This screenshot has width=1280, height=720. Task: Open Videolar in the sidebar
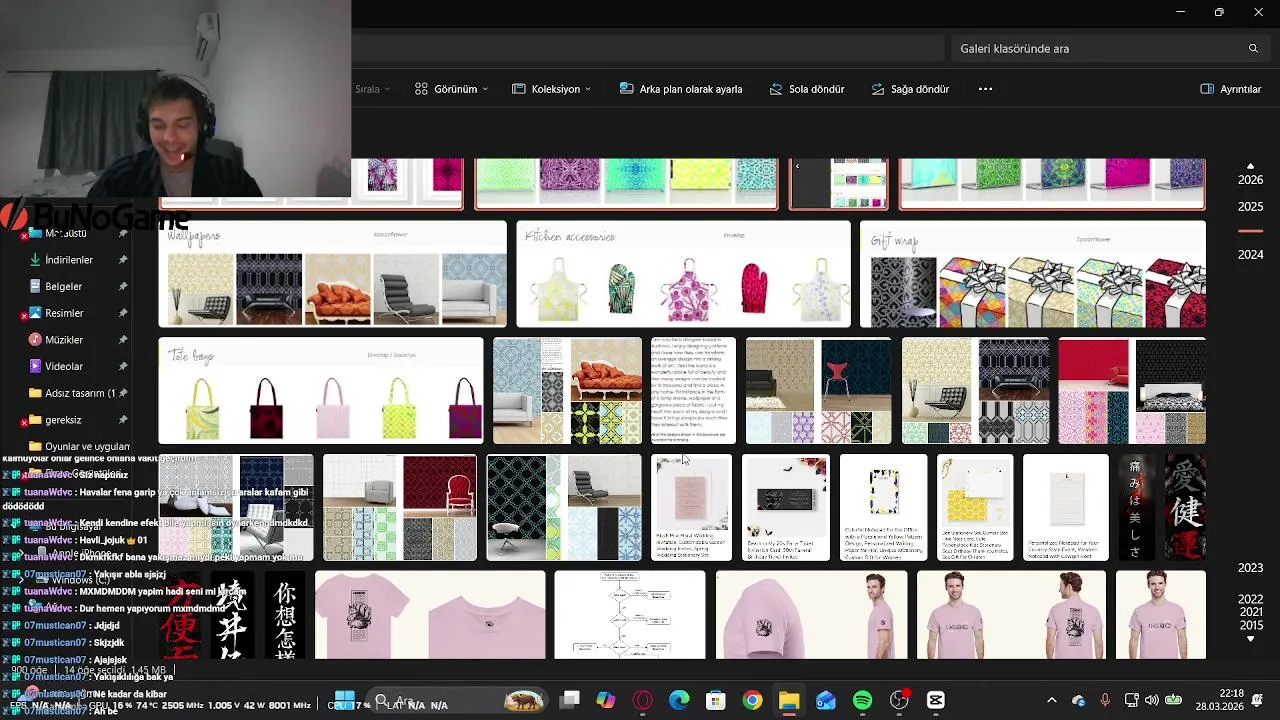(x=63, y=366)
